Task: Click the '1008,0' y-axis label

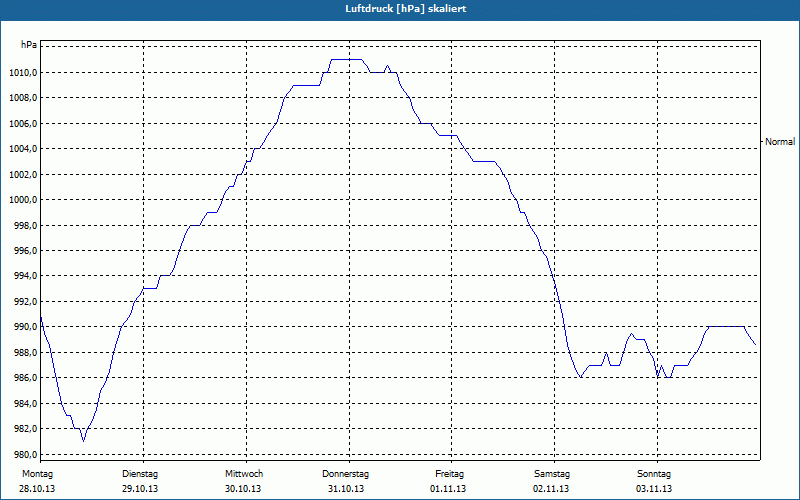Action: coord(23,98)
